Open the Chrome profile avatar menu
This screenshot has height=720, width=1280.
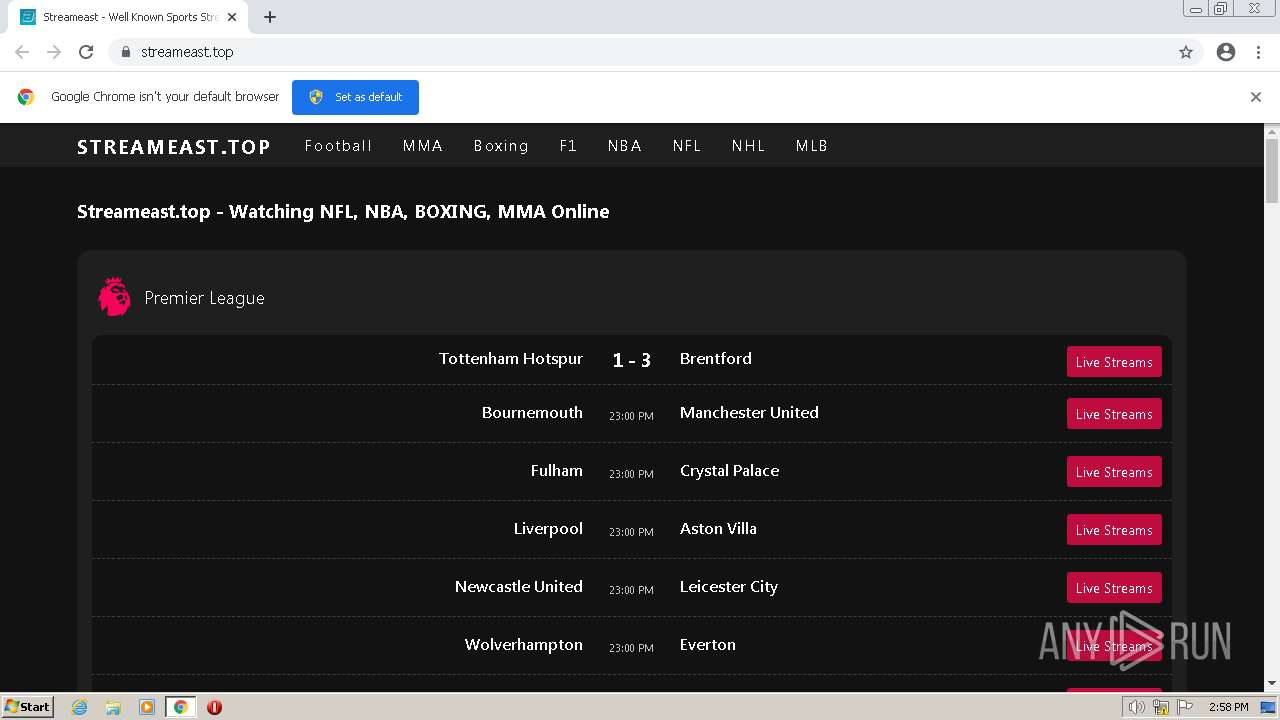pyautogui.click(x=1226, y=52)
